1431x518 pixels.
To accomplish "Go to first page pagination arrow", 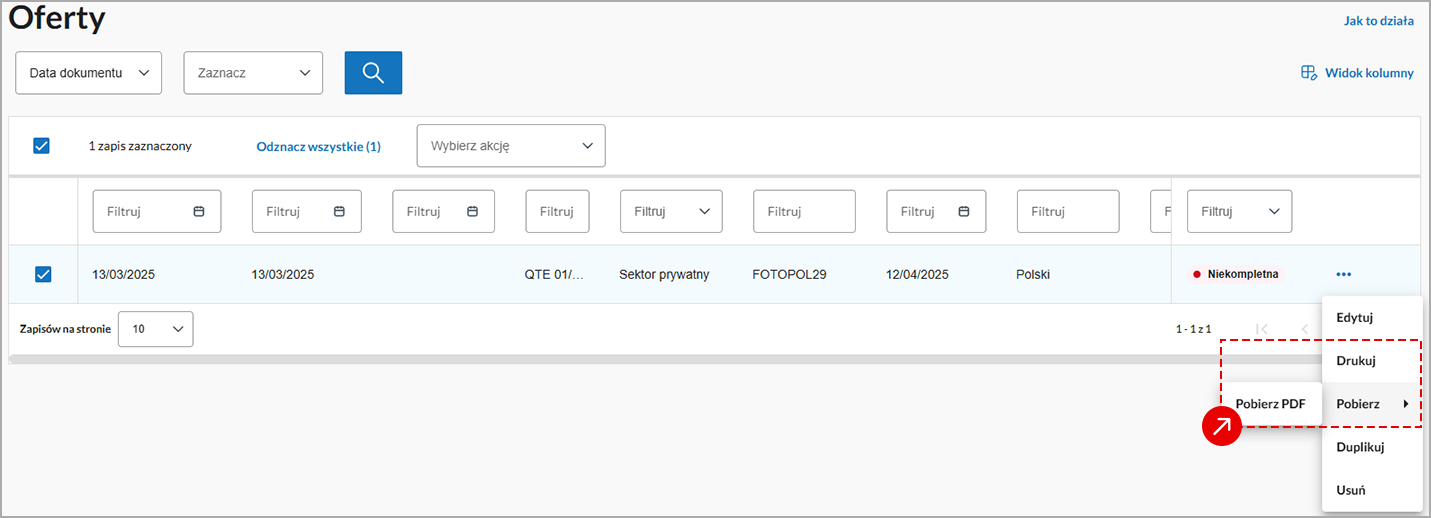I will point(1262,329).
